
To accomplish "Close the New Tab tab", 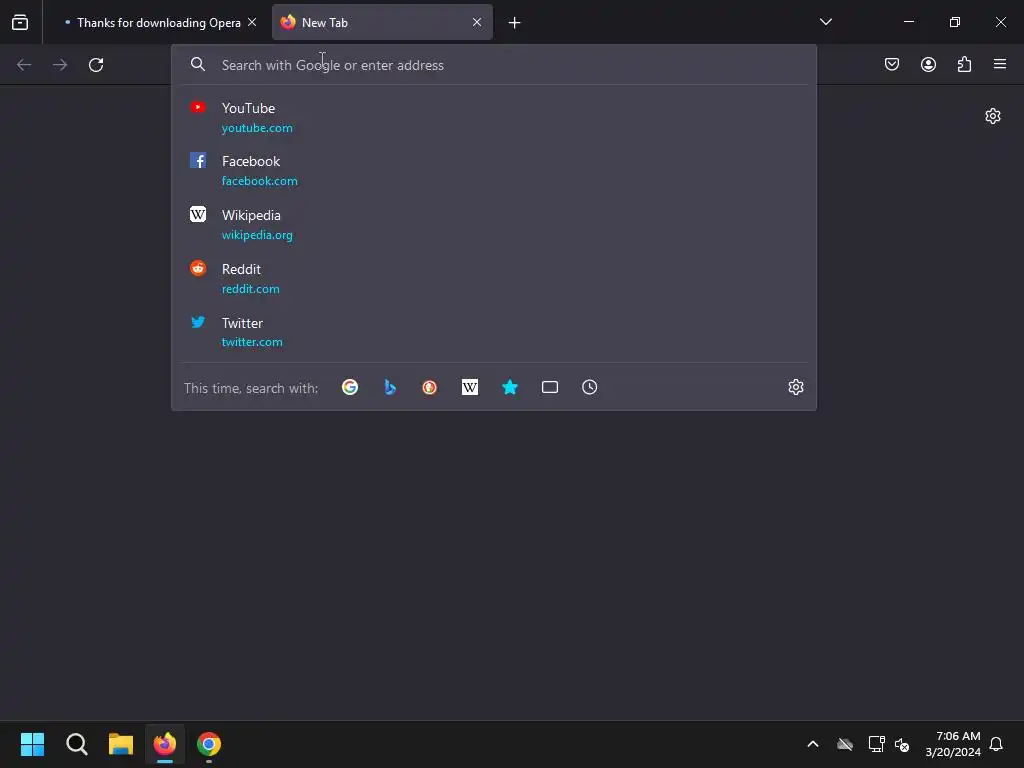I will (477, 22).
